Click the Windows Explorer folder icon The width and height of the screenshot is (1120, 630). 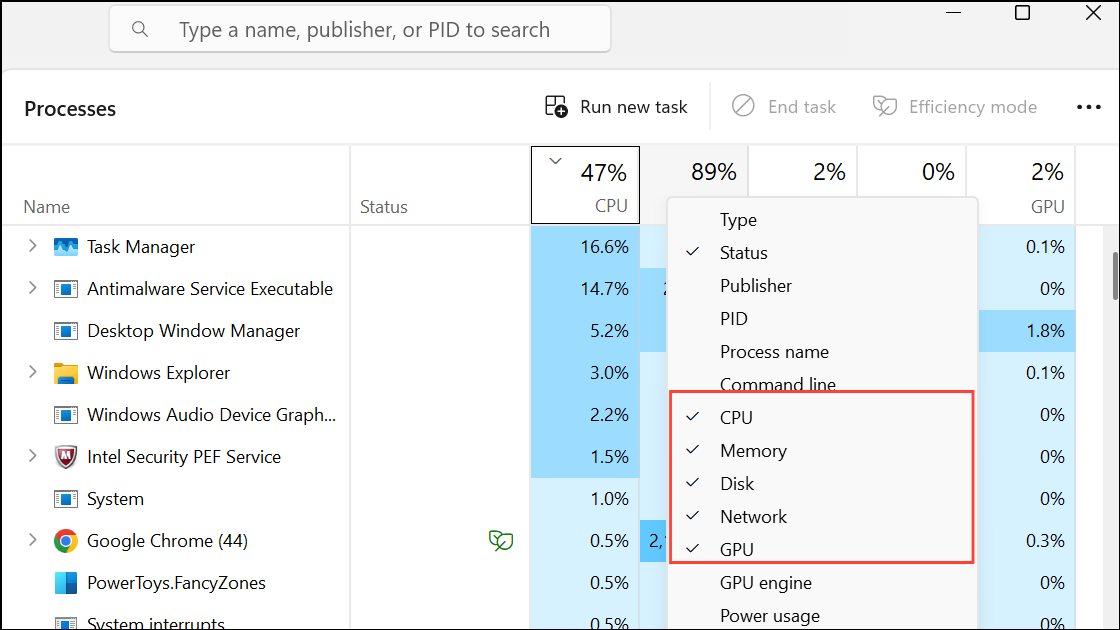click(x=65, y=373)
